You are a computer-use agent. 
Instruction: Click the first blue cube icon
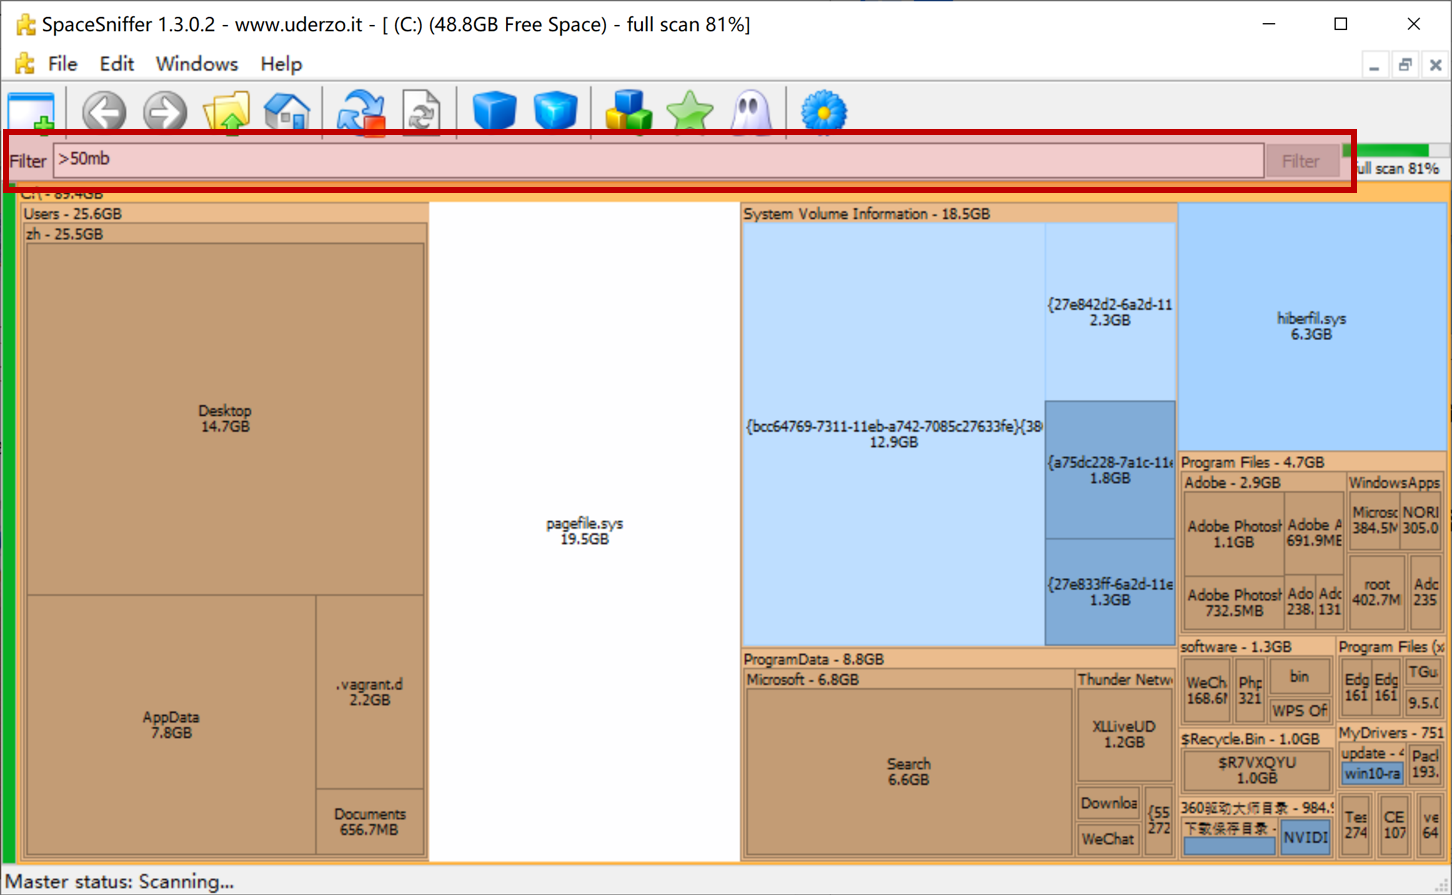(x=494, y=112)
